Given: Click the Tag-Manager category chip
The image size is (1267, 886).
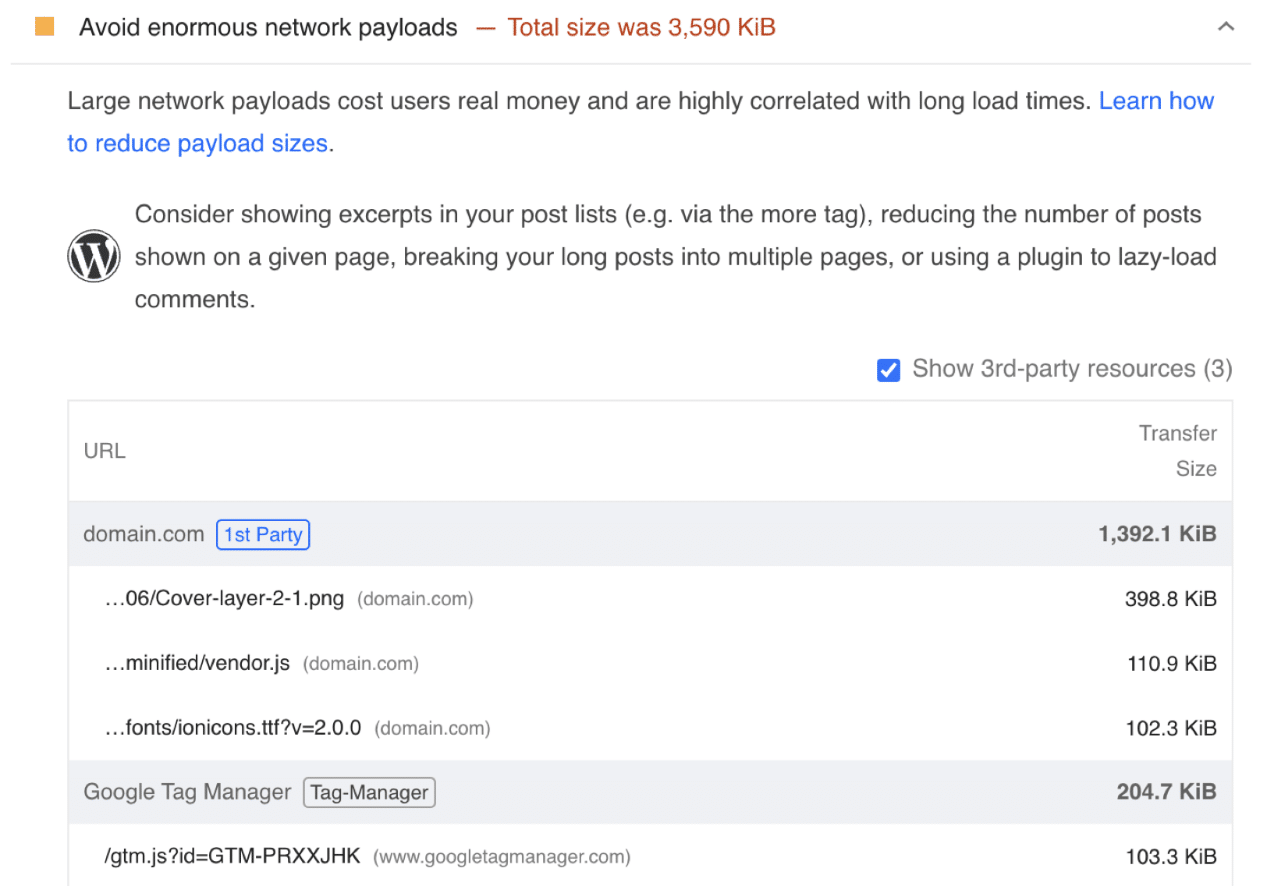Looking at the screenshot, I should coord(368,792).
